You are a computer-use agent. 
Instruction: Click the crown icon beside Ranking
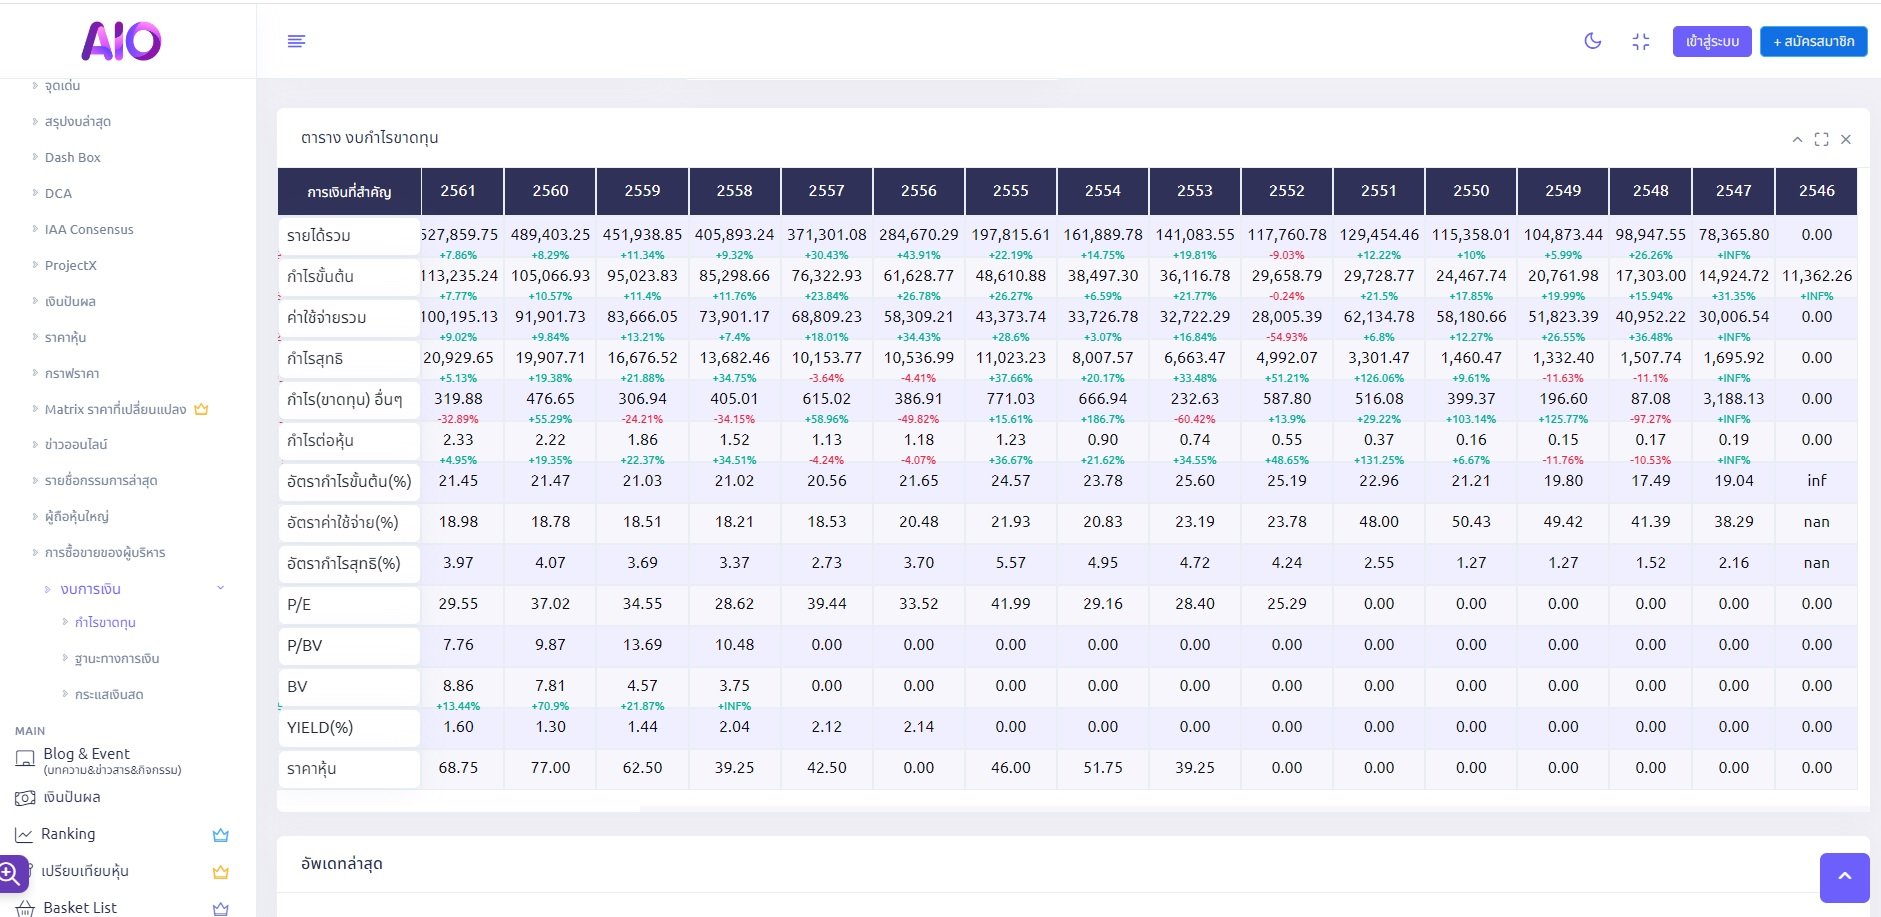(x=221, y=835)
